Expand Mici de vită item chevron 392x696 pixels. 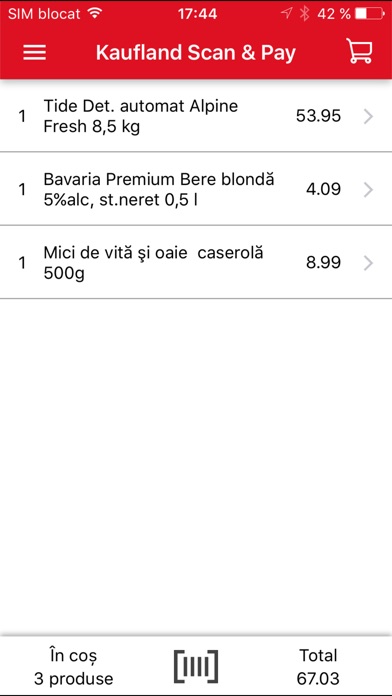coord(368,263)
